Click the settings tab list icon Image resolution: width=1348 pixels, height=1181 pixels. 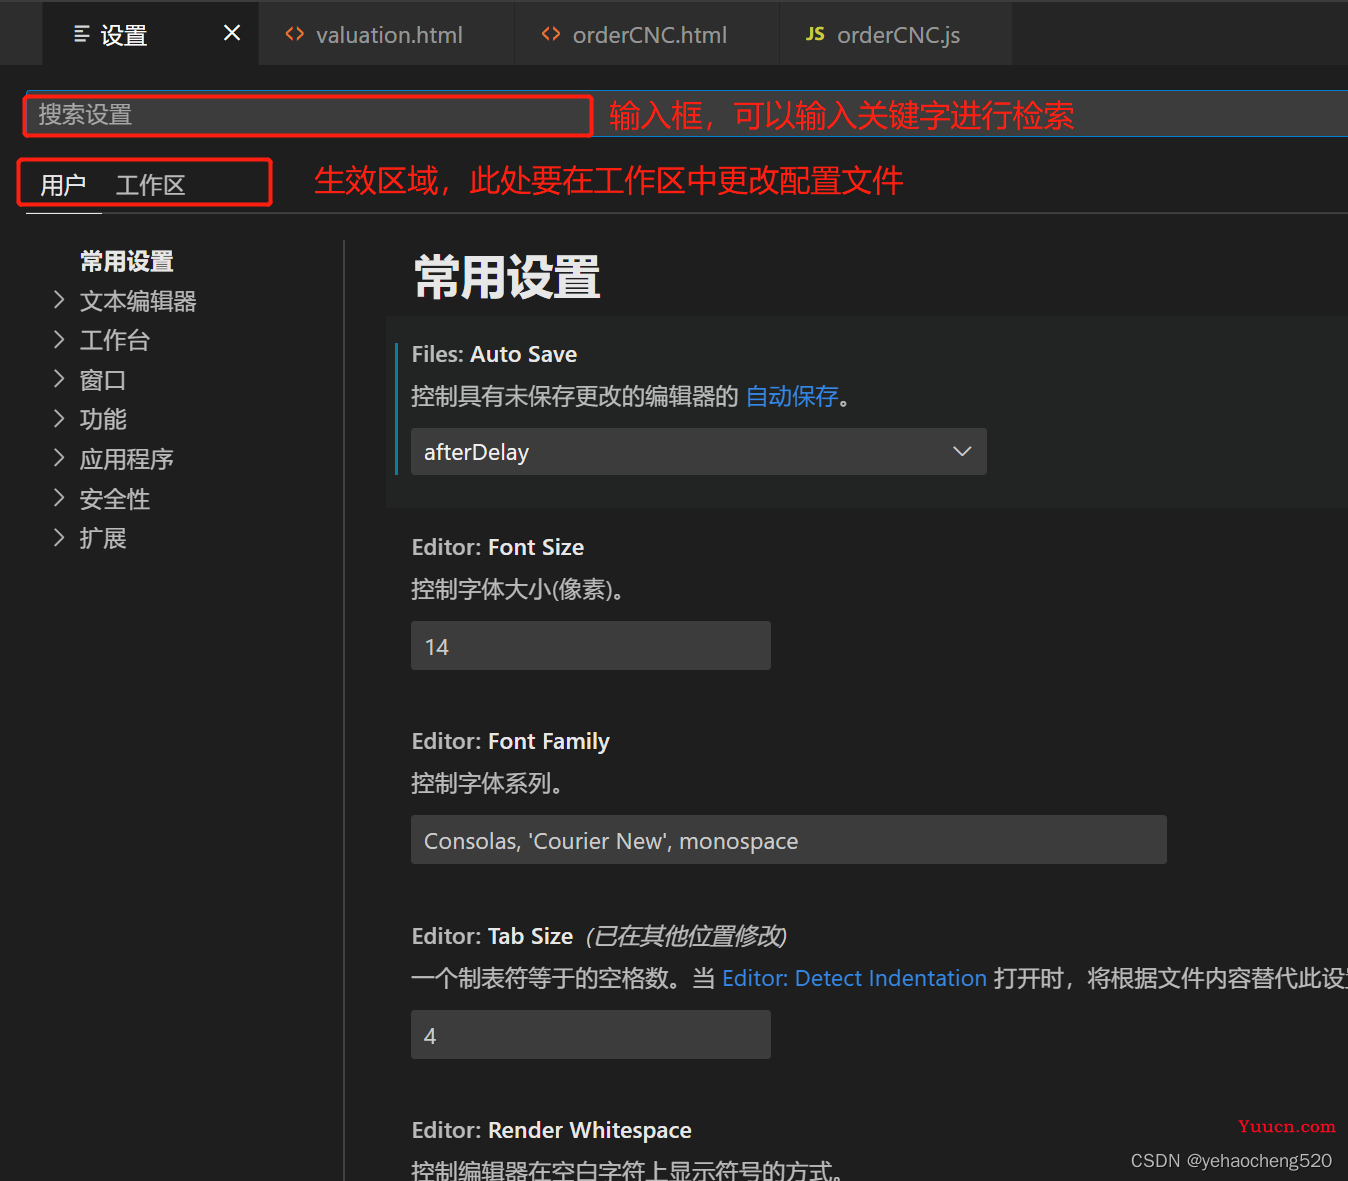[82, 35]
